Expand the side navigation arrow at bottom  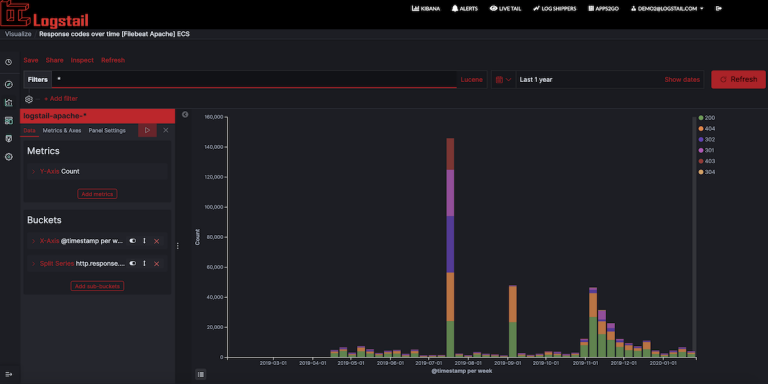tap(8, 374)
